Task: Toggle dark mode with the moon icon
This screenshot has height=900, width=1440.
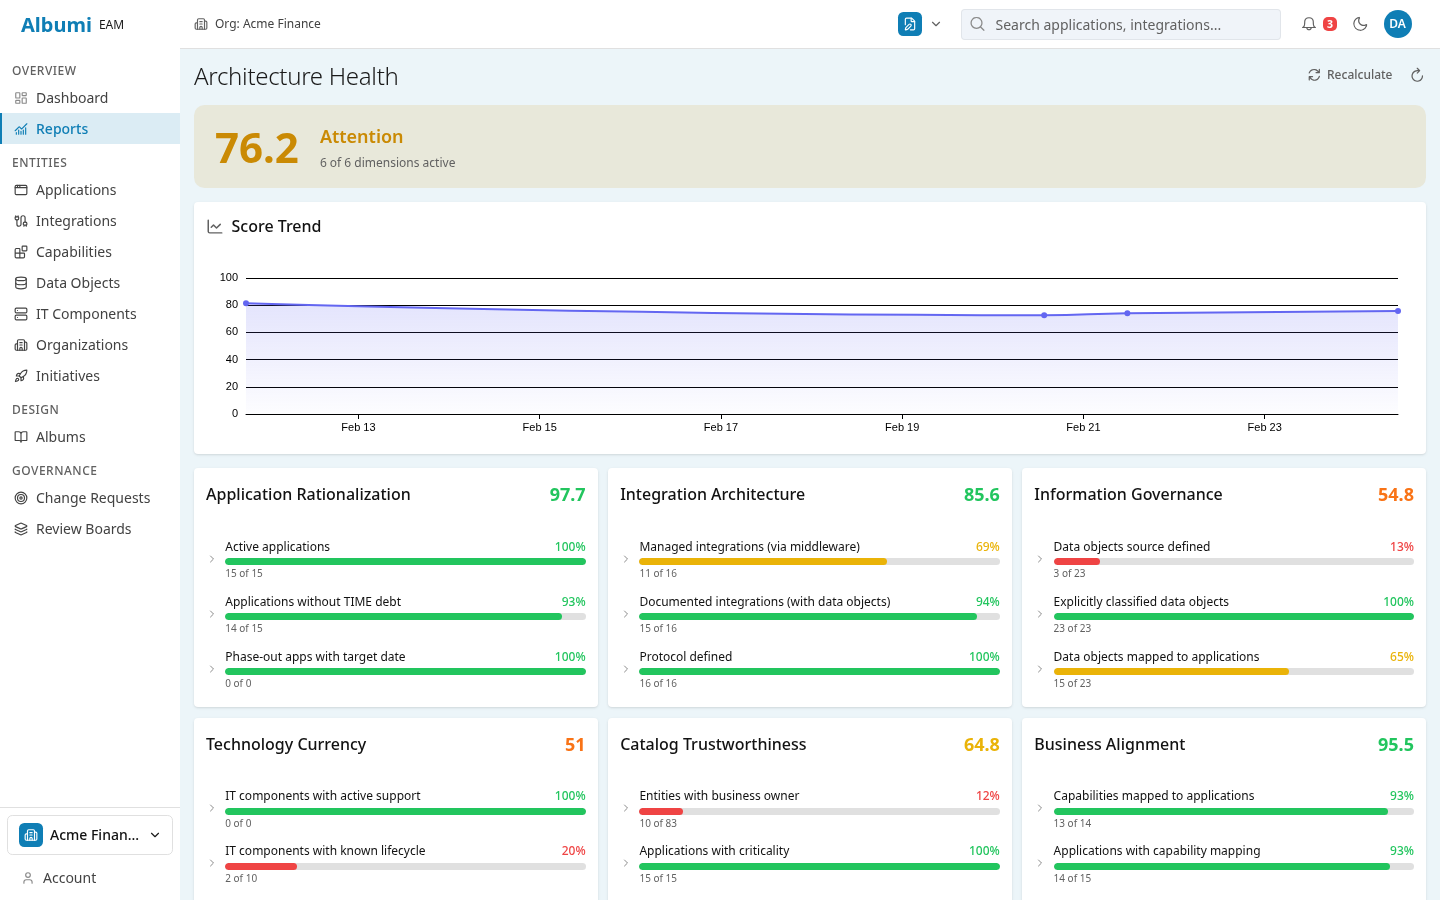Action: (x=1360, y=24)
